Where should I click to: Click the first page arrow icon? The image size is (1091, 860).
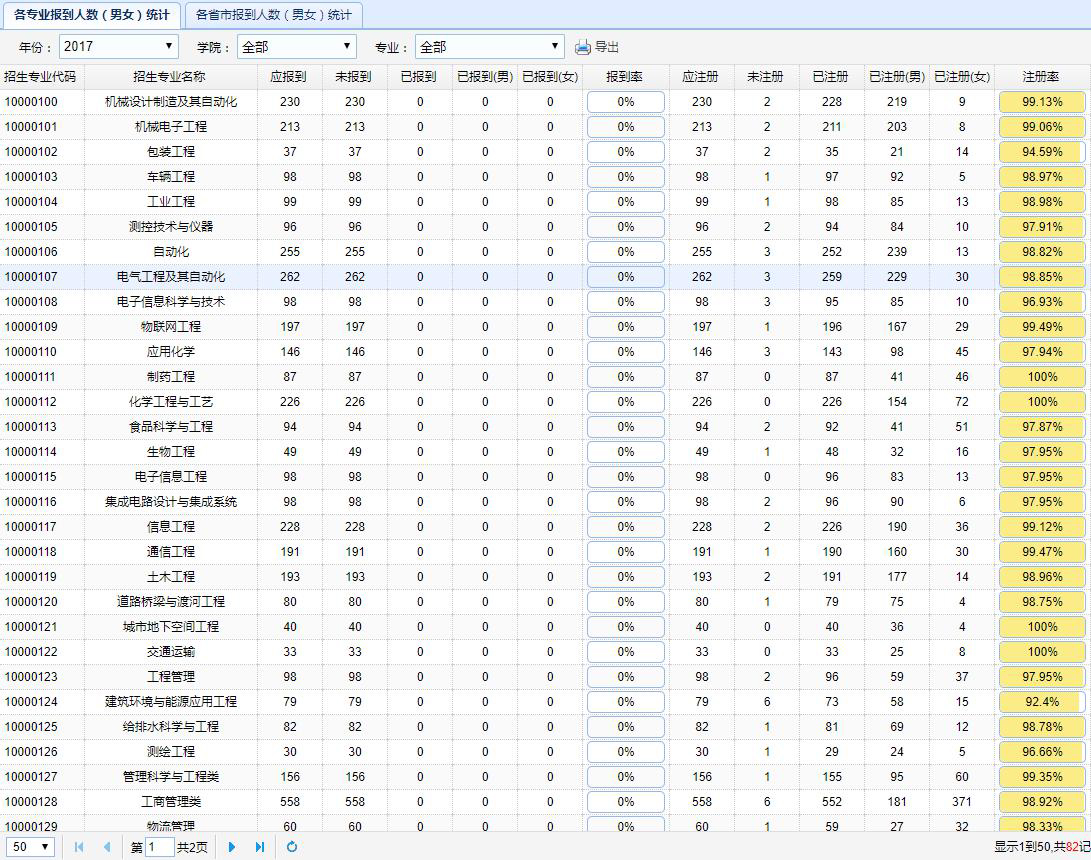click(79, 847)
